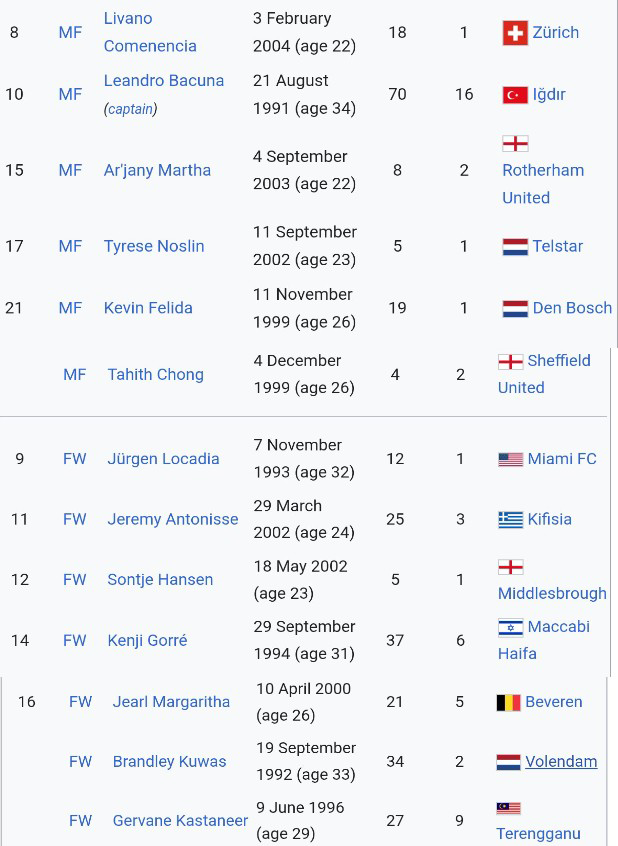Click the Netherlands flag beside Telstar
This screenshot has height=846, width=618.
pos(514,247)
